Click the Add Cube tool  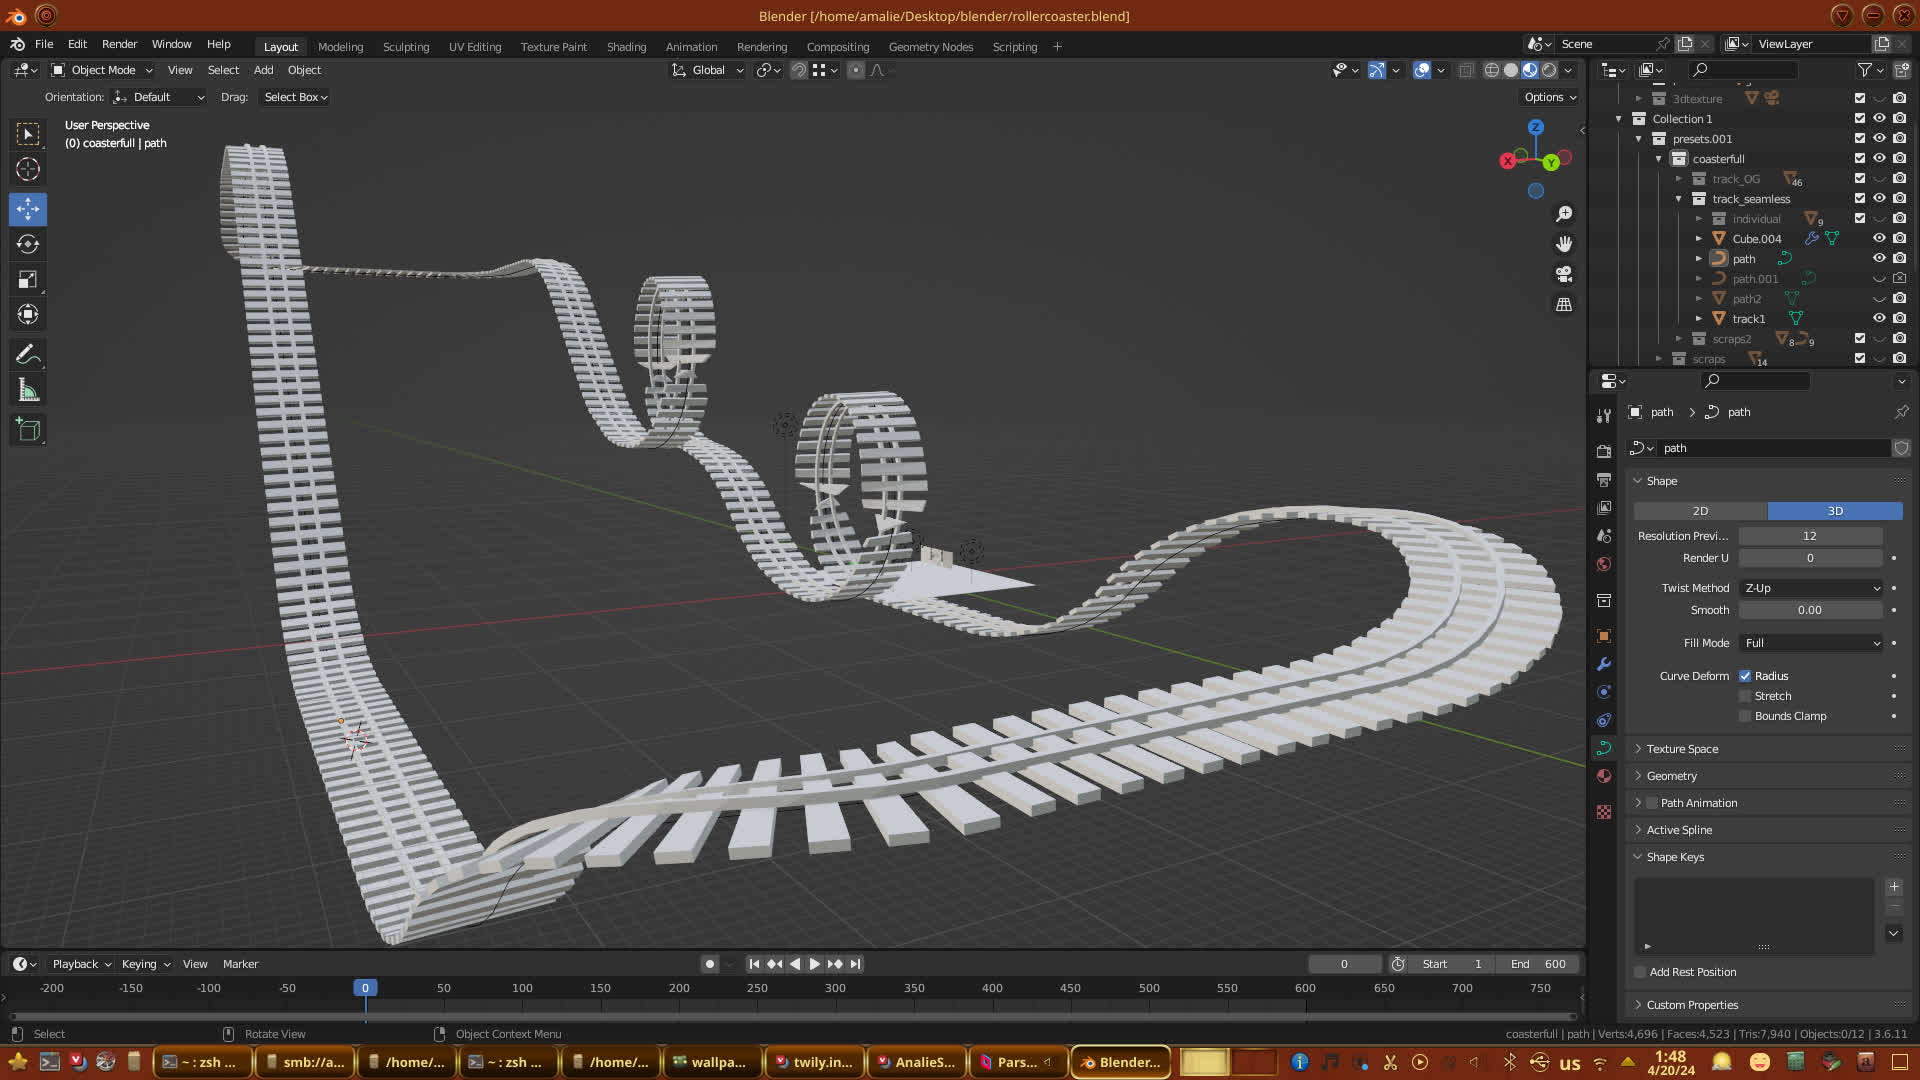28,430
